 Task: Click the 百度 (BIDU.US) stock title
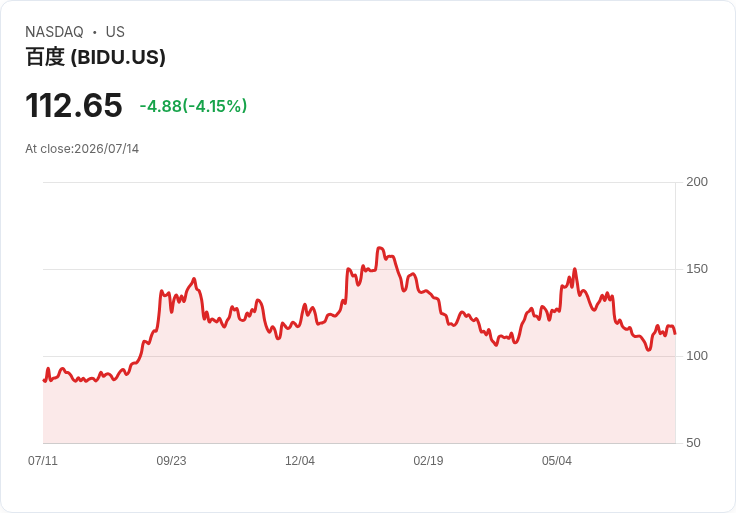[x=95, y=57]
